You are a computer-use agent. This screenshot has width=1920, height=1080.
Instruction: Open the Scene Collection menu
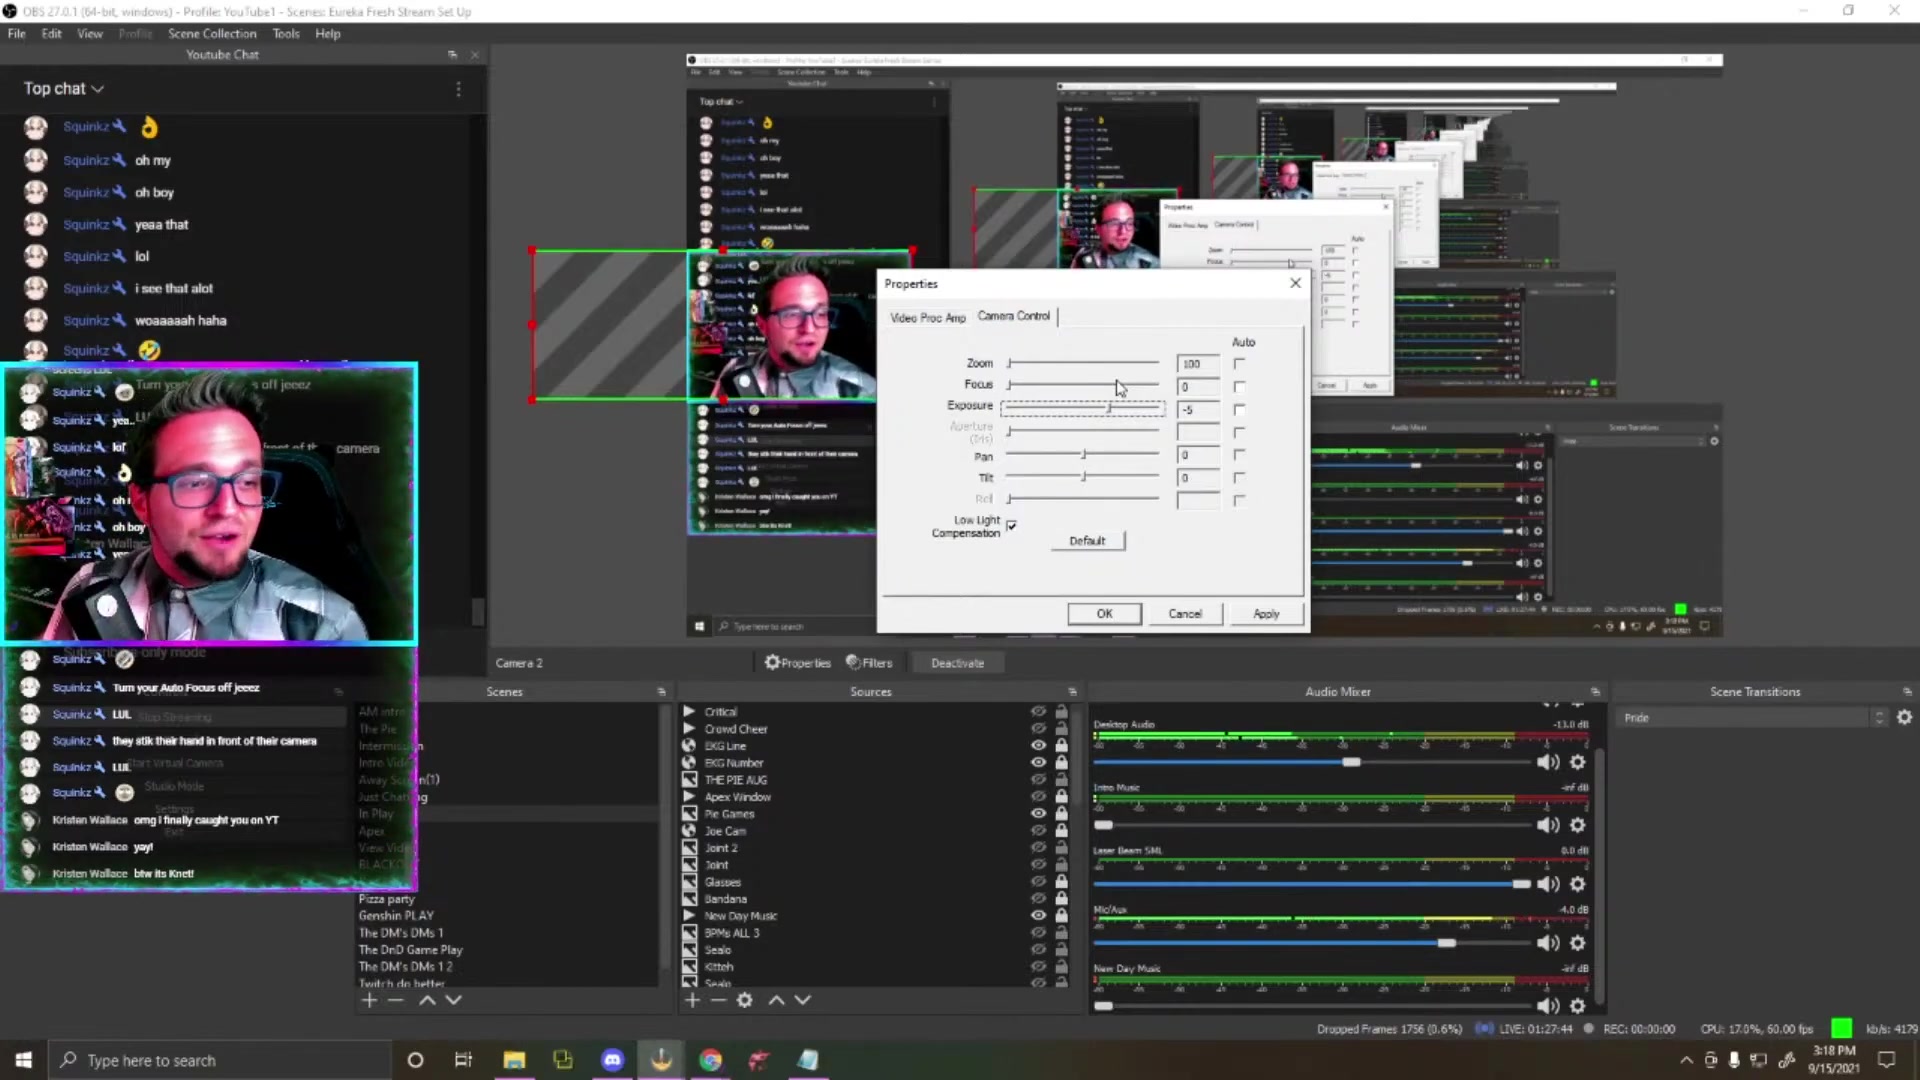212,33
